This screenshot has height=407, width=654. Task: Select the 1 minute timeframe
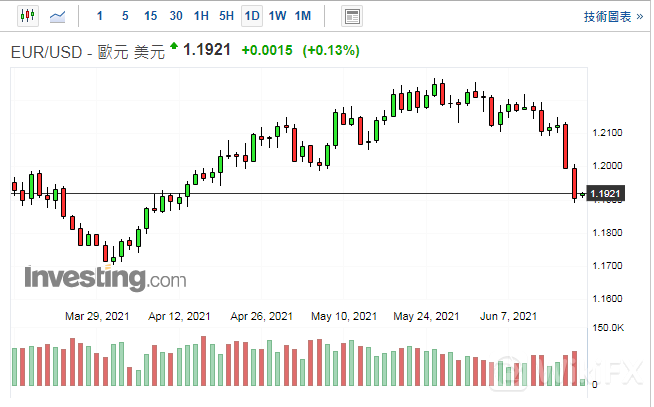pyautogui.click(x=99, y=16)
